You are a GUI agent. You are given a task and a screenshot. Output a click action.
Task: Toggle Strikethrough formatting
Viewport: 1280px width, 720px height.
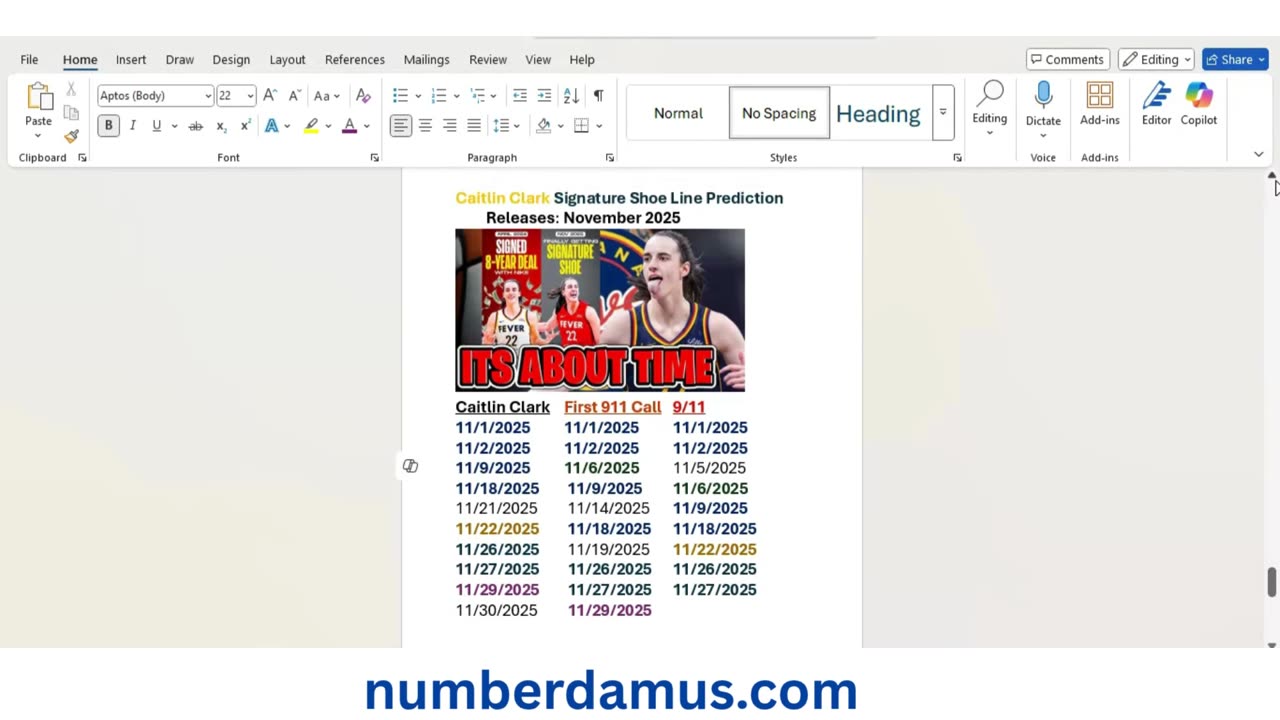click(x=196, y=125)
